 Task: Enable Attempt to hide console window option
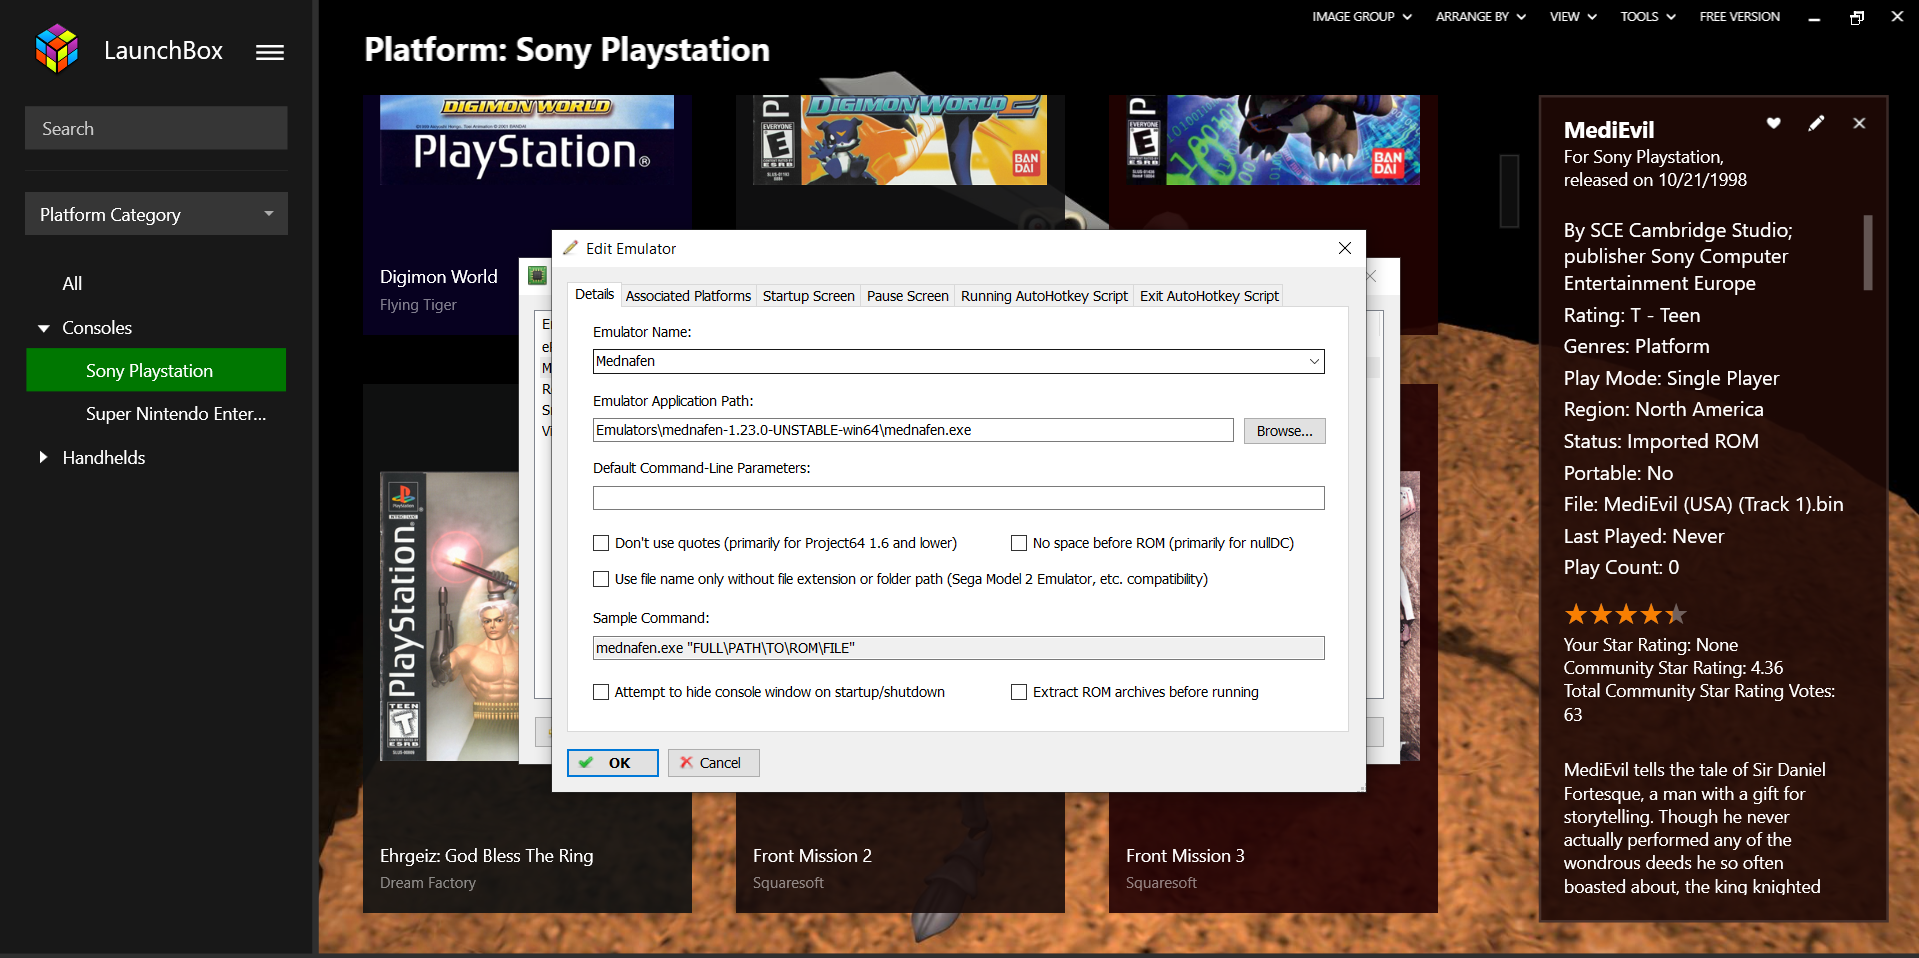point(601,692)
